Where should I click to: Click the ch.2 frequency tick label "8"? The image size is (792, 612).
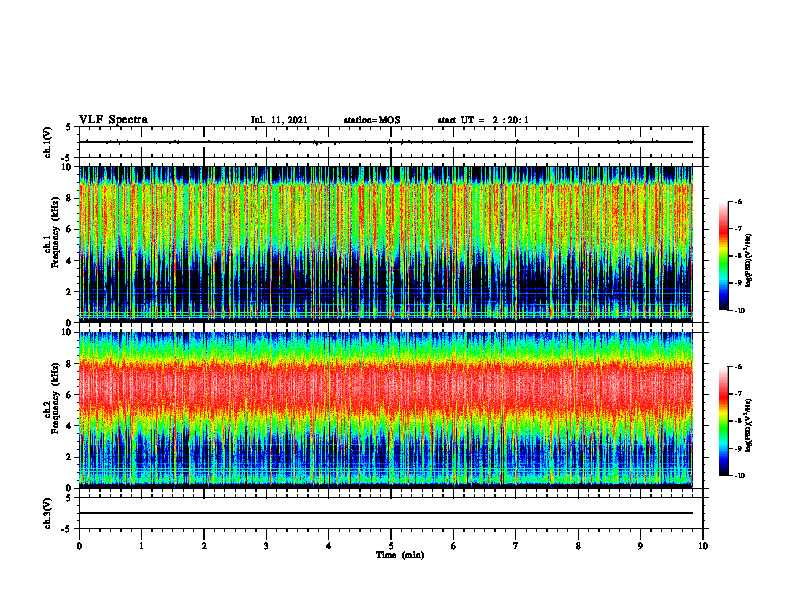point(70,364)
